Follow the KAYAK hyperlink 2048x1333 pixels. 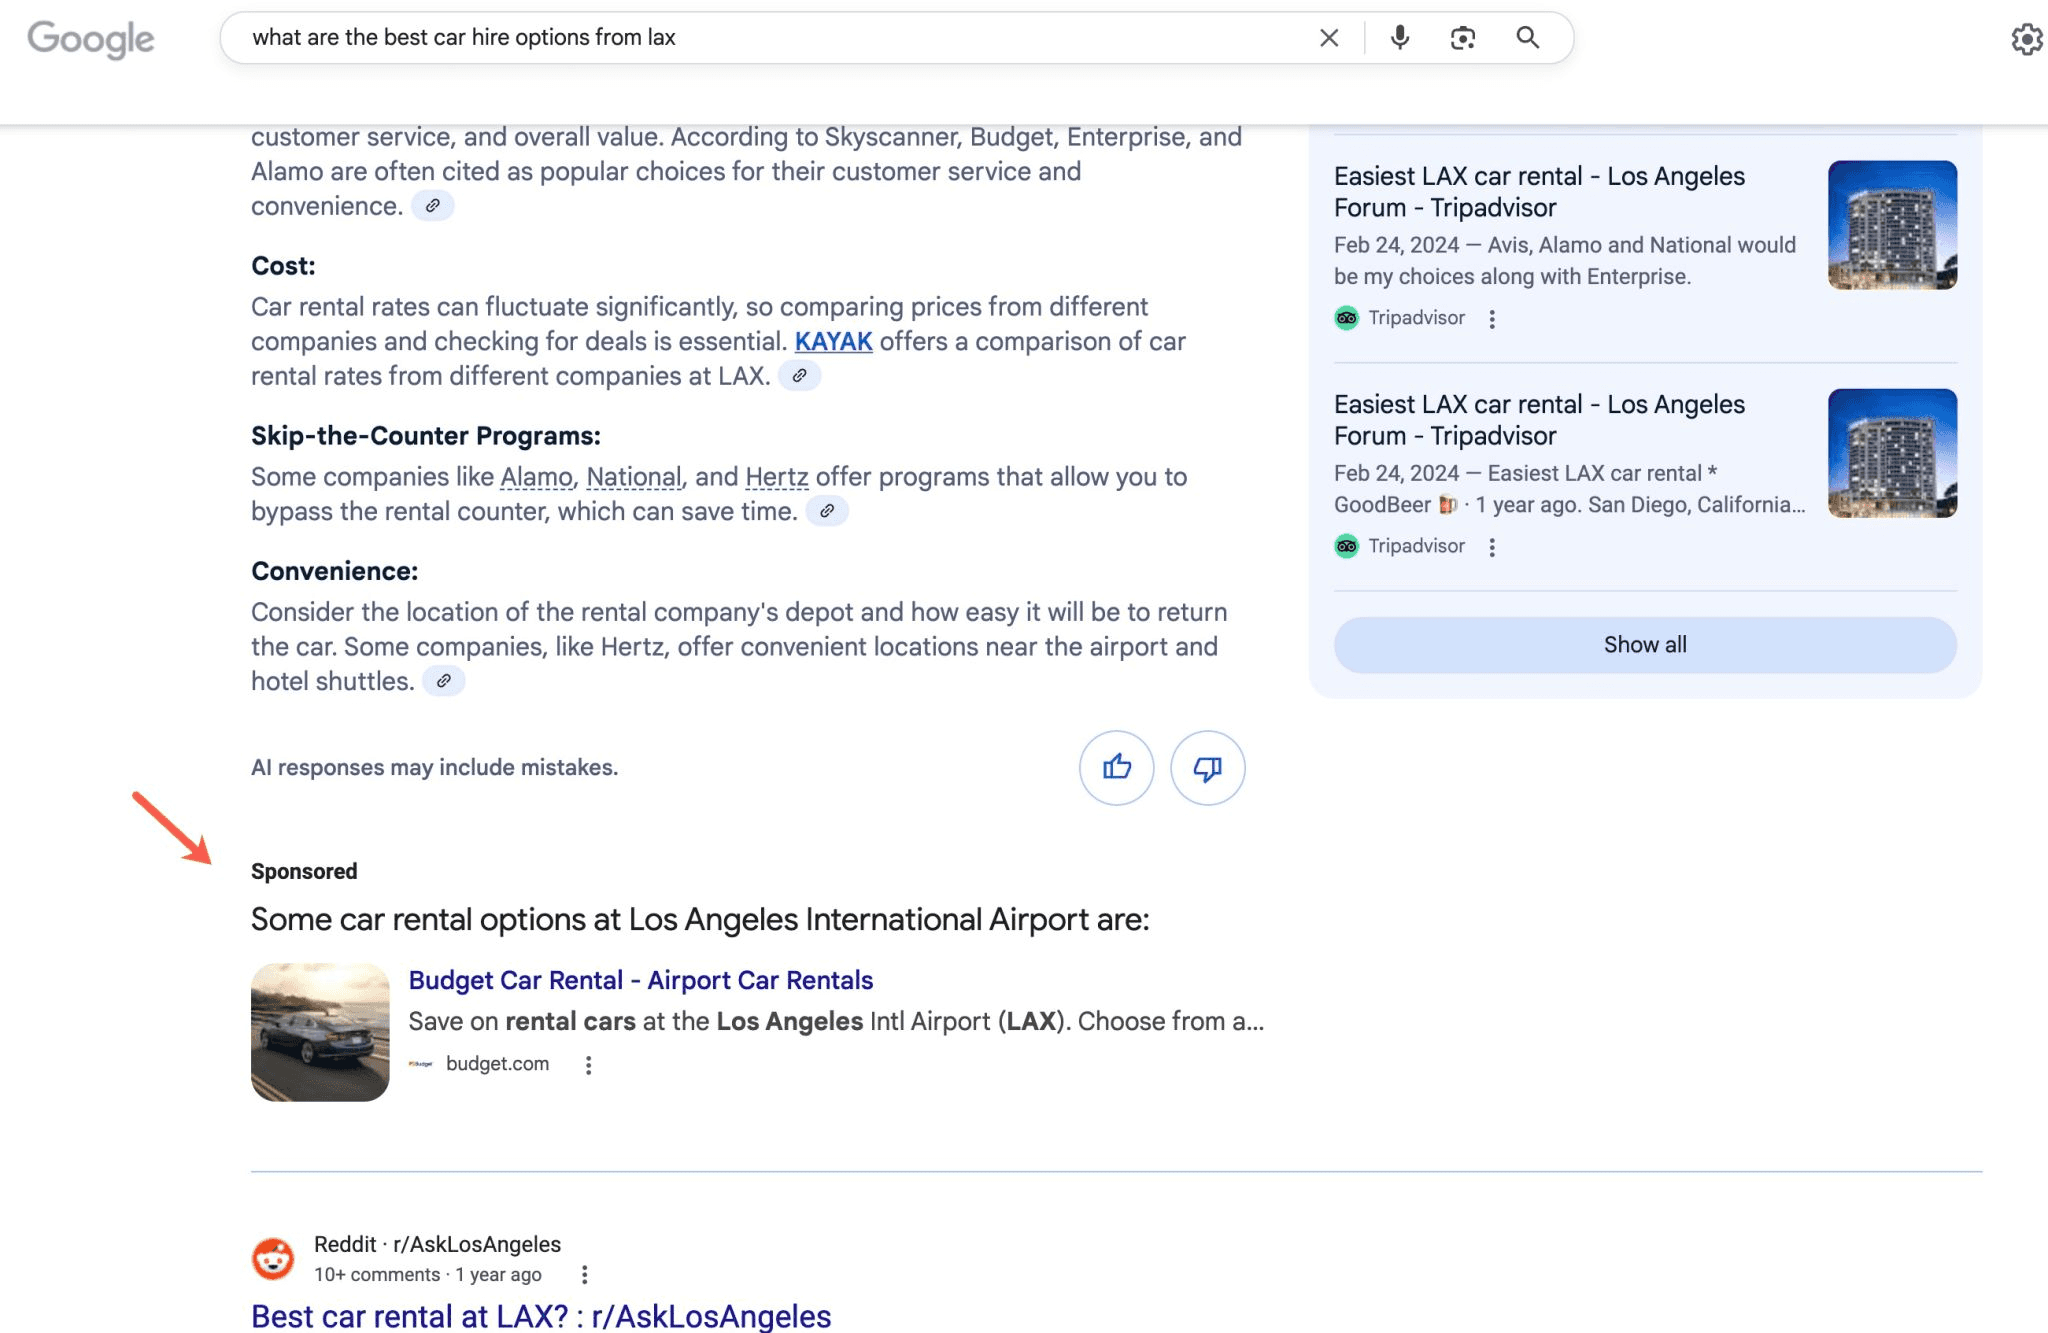pyautogui.click(x=833, y=342)
